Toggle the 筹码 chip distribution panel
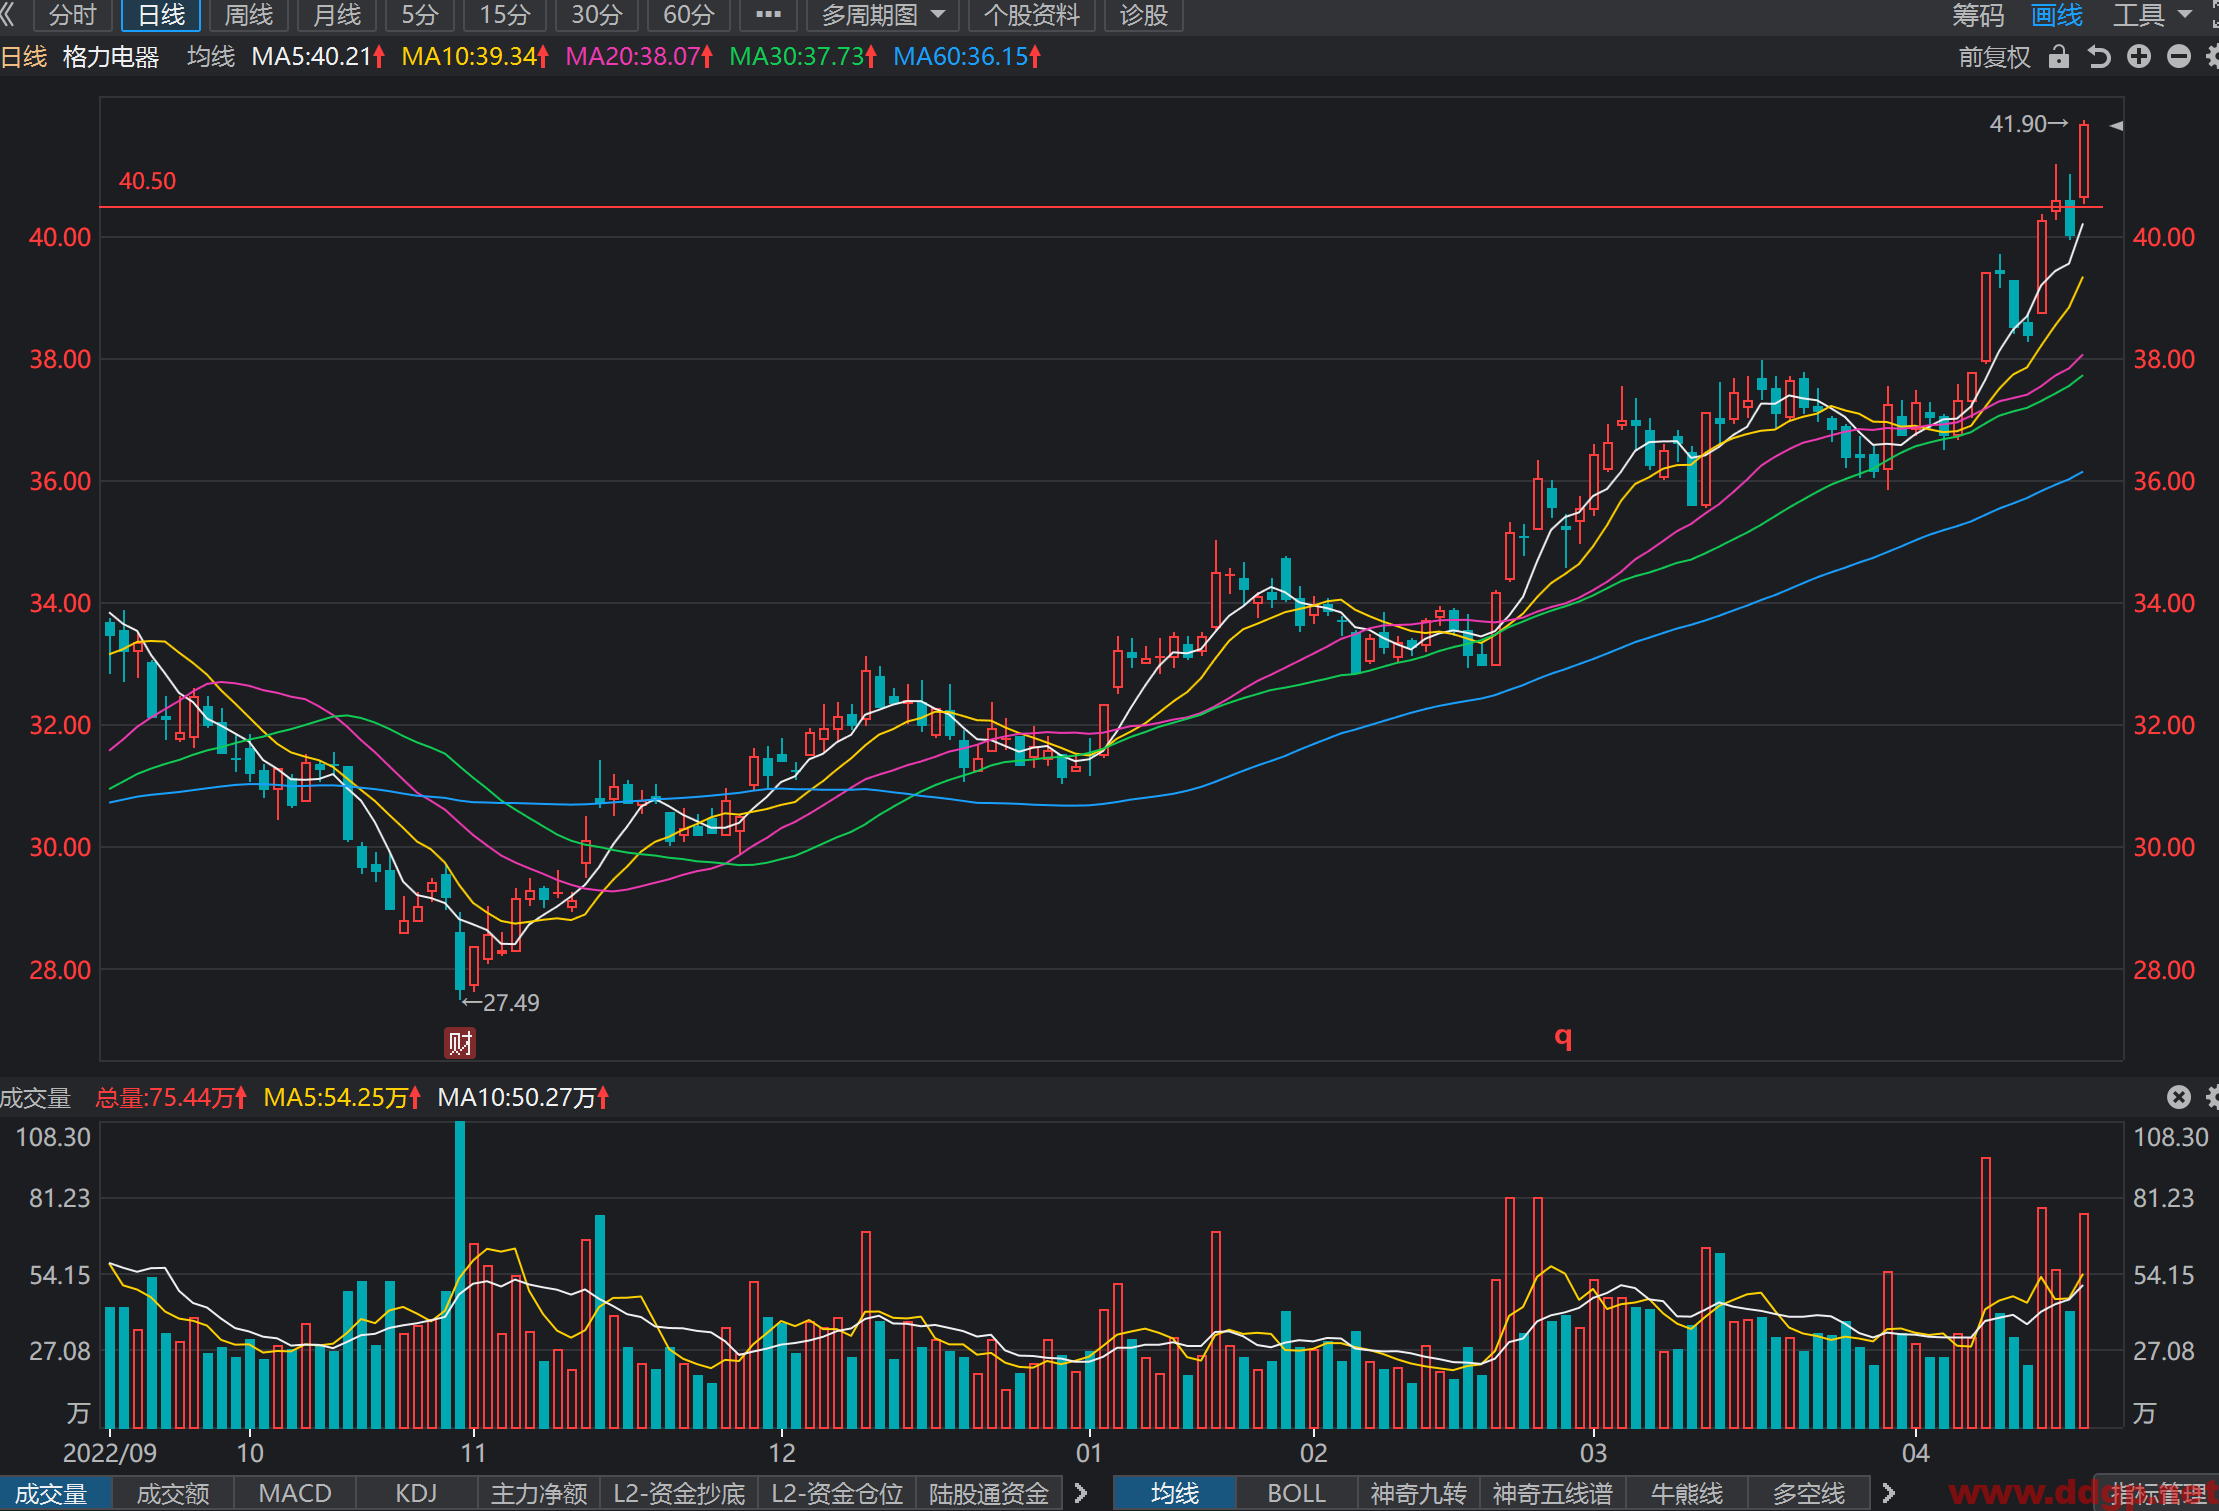The height and width of the screenshot is (1511, 2219). click(x=1978, y=15)
